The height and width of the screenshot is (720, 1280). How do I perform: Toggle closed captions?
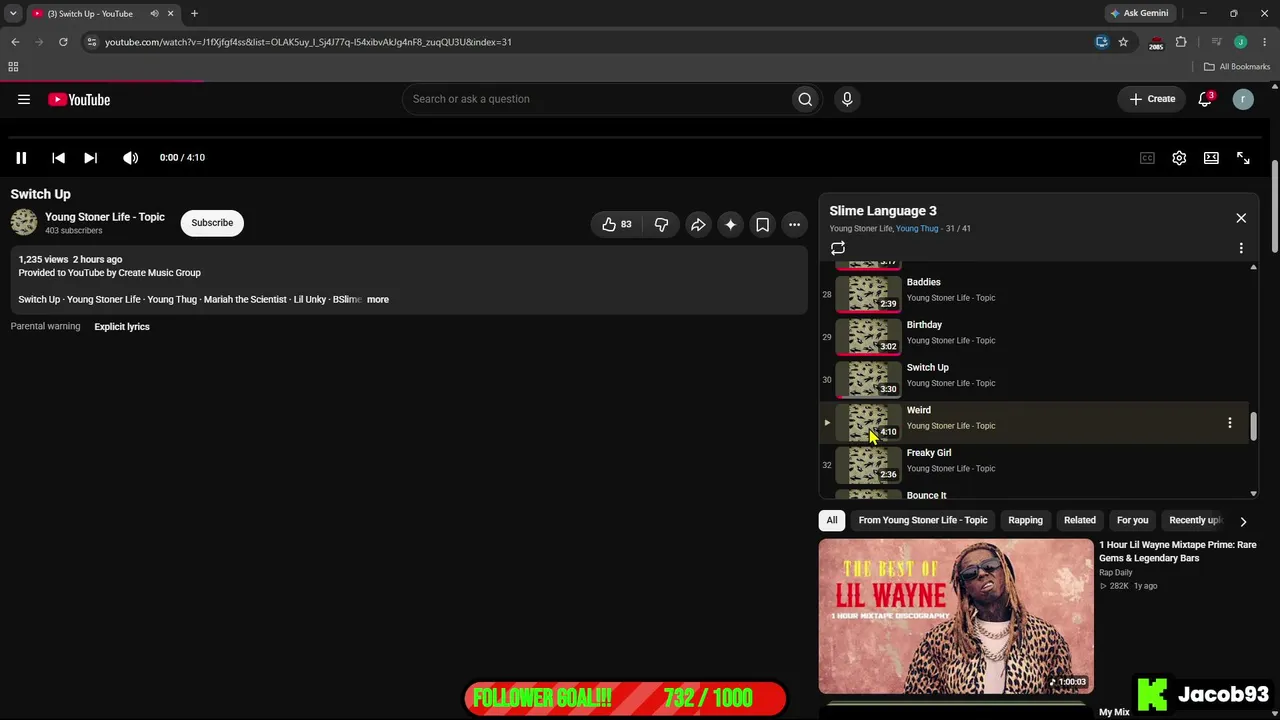[1147, 158]
